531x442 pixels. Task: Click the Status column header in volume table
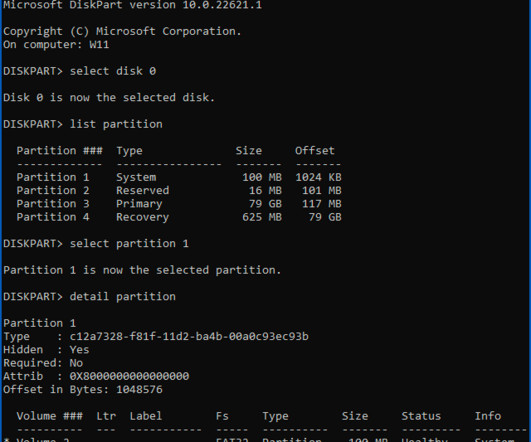tap(421, 416)
